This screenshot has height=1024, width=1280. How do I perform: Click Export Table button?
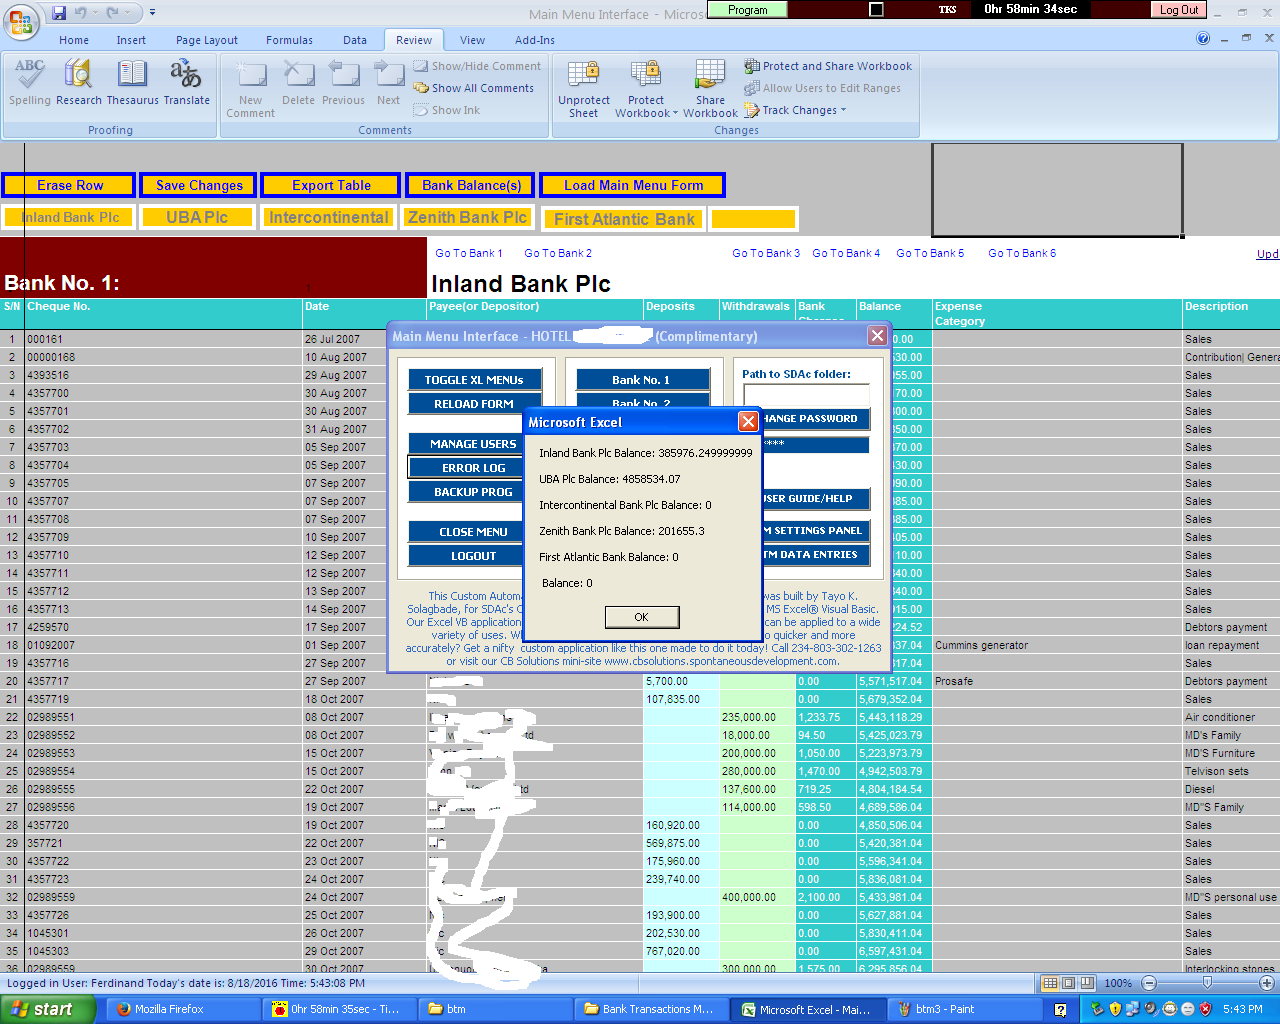331,185
